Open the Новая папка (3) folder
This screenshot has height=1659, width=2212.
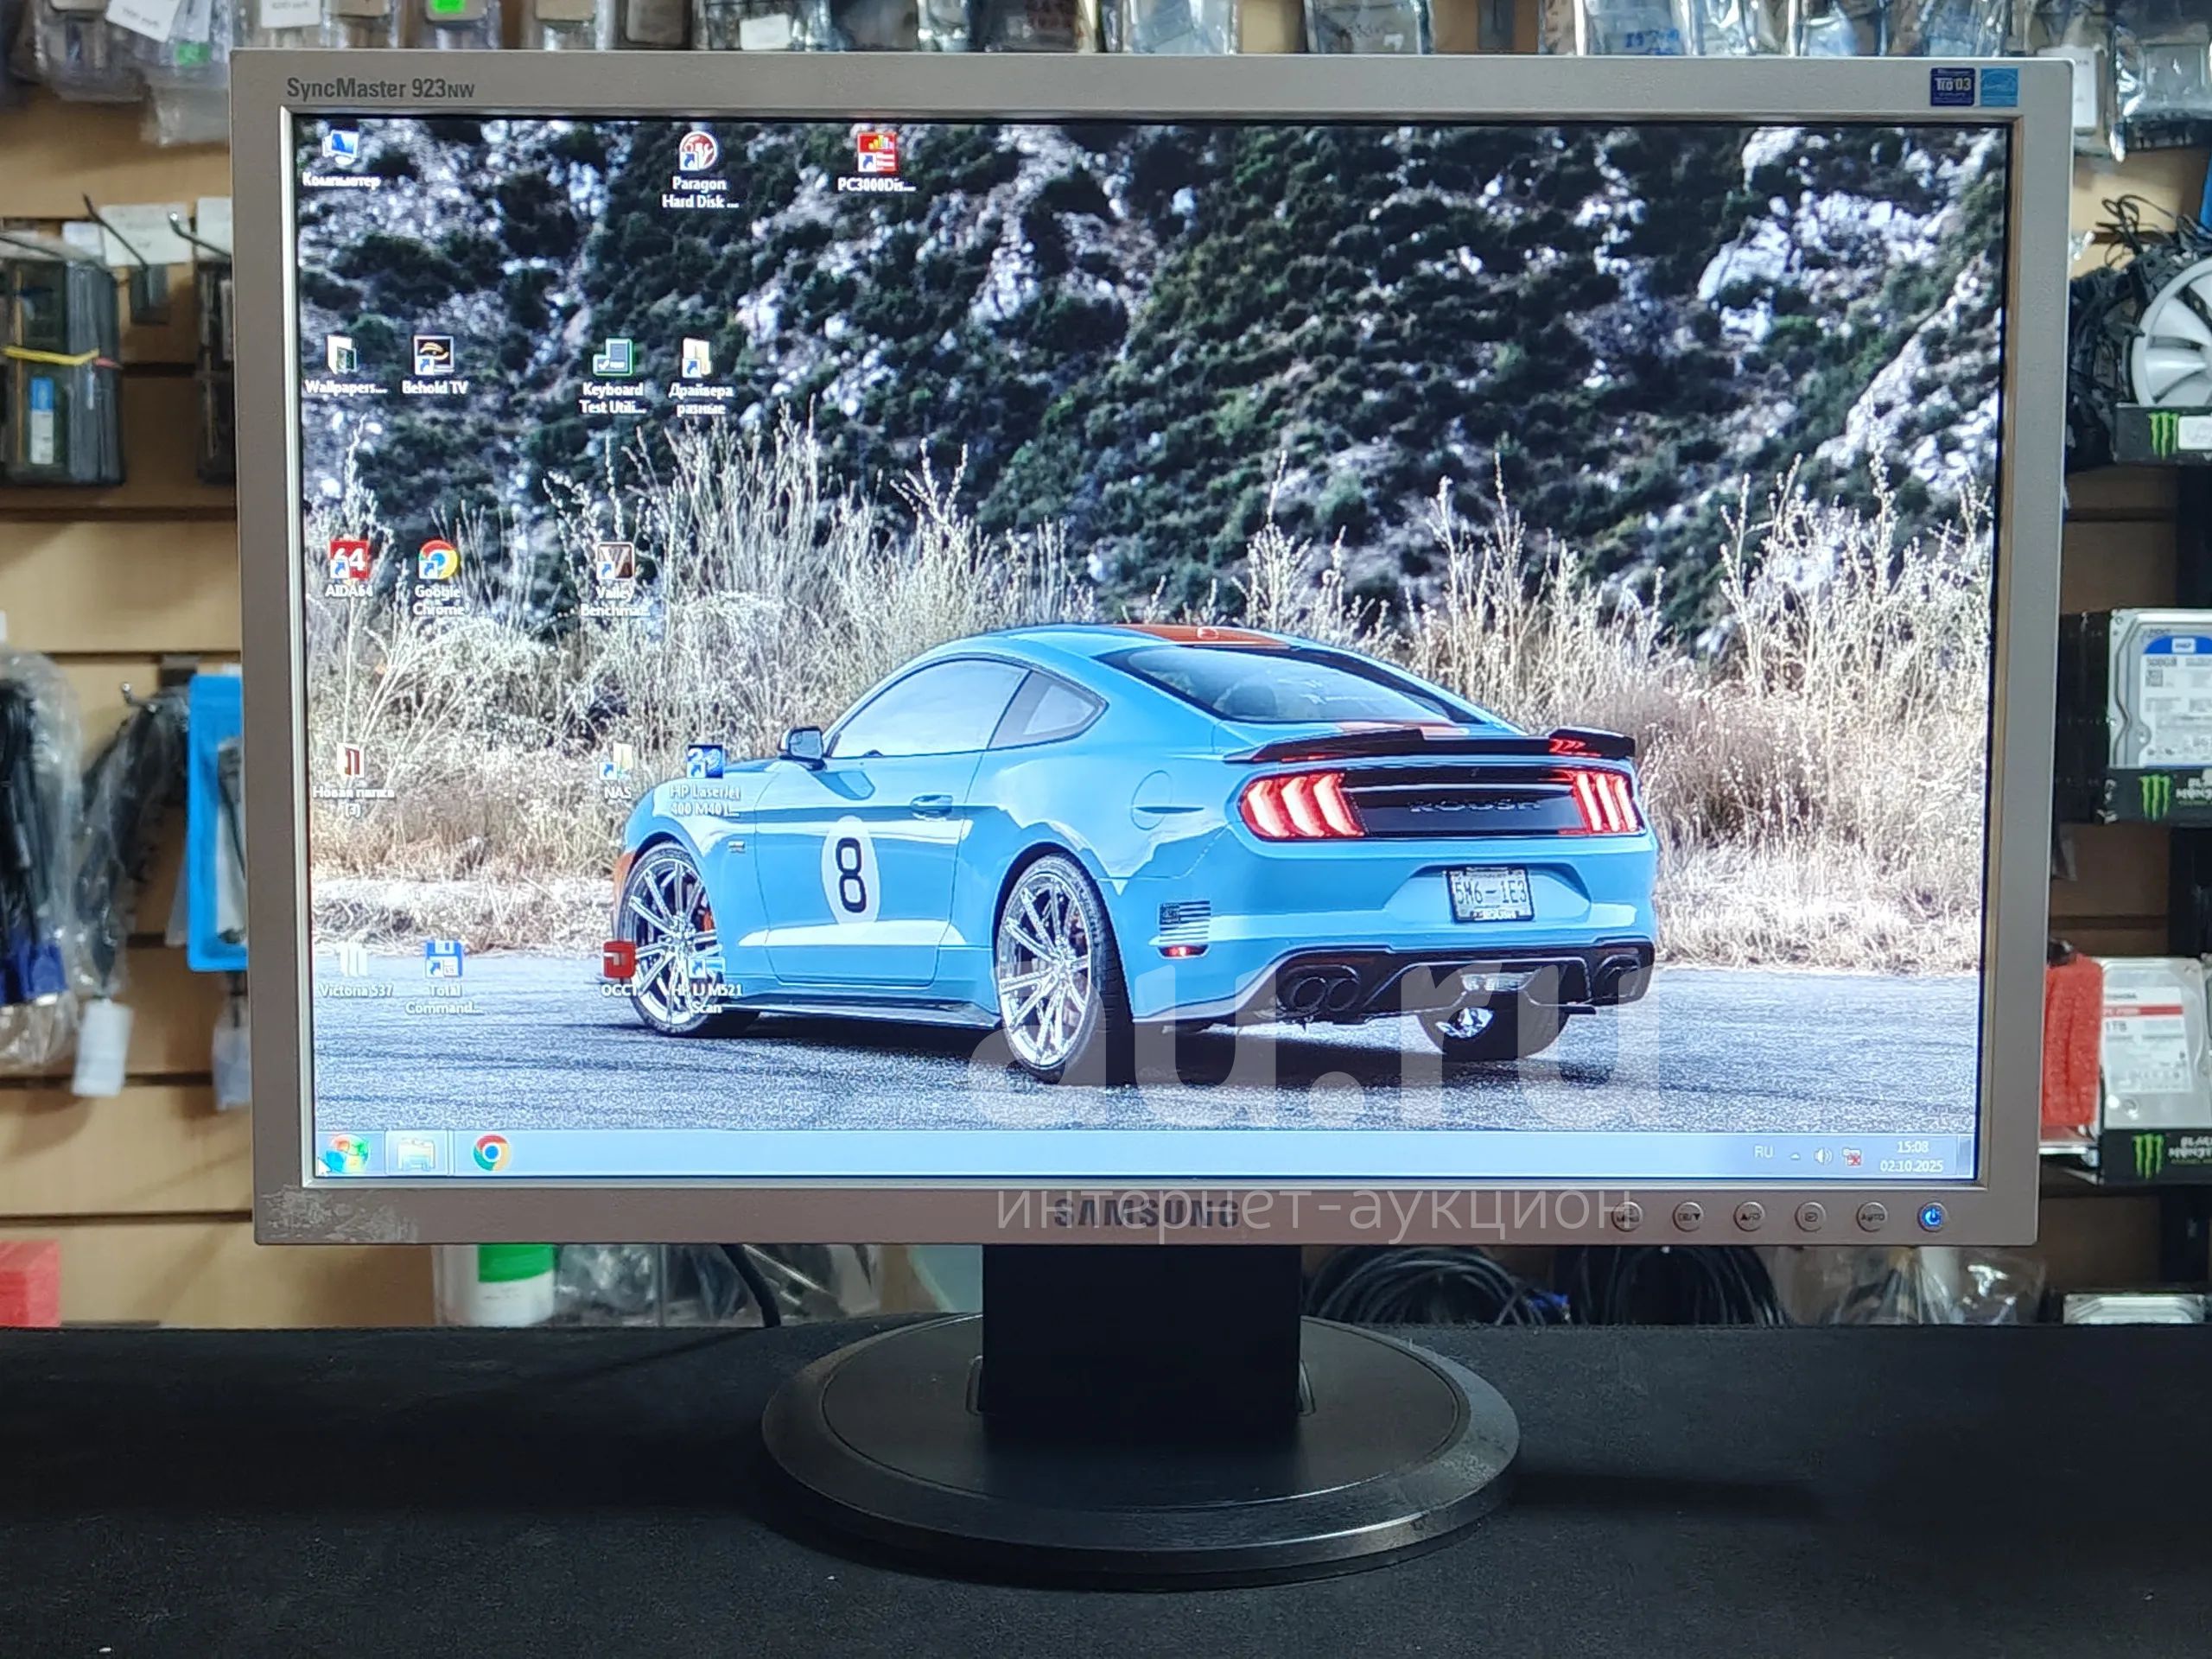click(351, 763)
